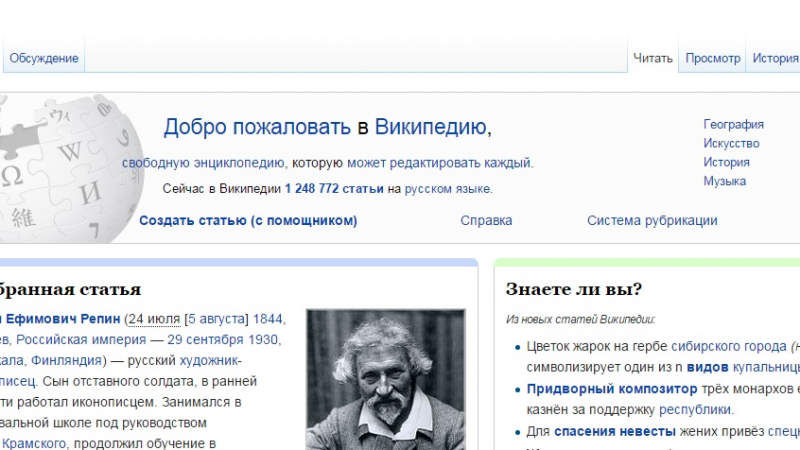
Task: Follow the русском языке link
Action: pyautogui.click(x=447, y=189)
